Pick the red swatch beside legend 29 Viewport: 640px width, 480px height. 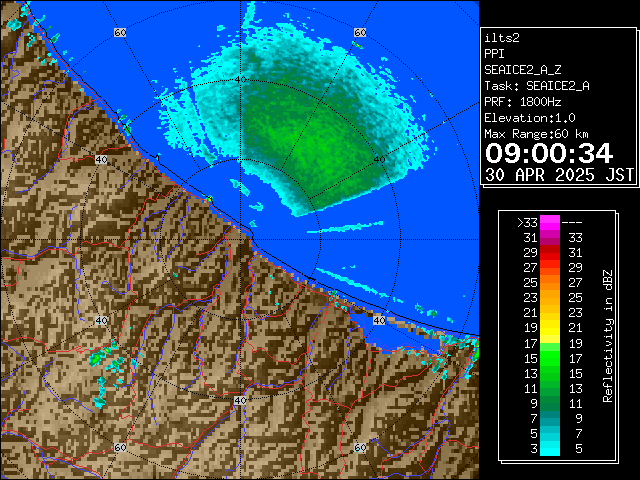pos(550,253)
